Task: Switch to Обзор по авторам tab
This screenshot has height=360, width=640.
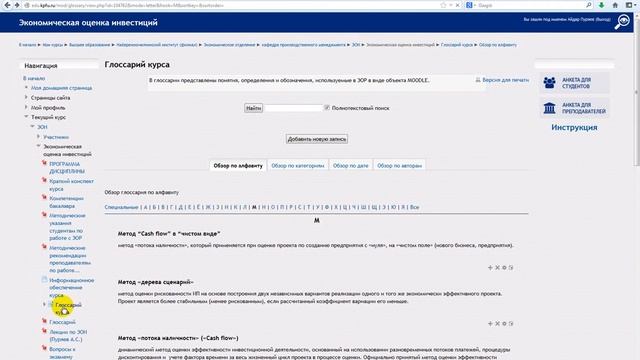Action: (399, 166)
